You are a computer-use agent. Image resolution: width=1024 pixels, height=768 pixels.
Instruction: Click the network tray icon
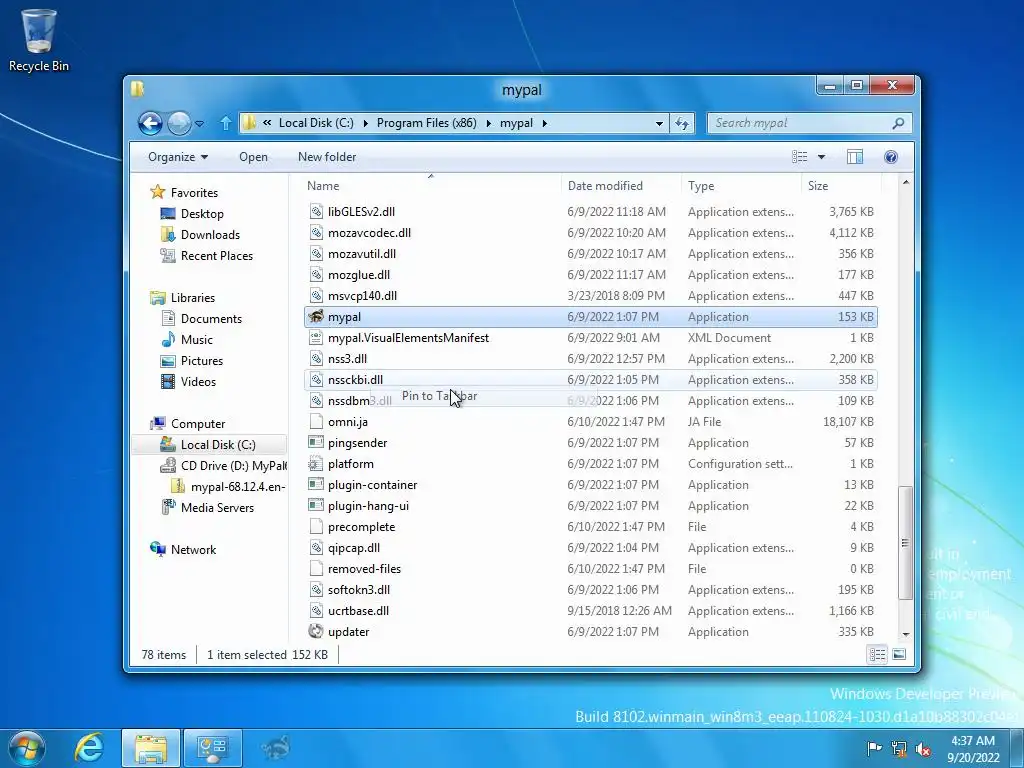tap(899, 748)
